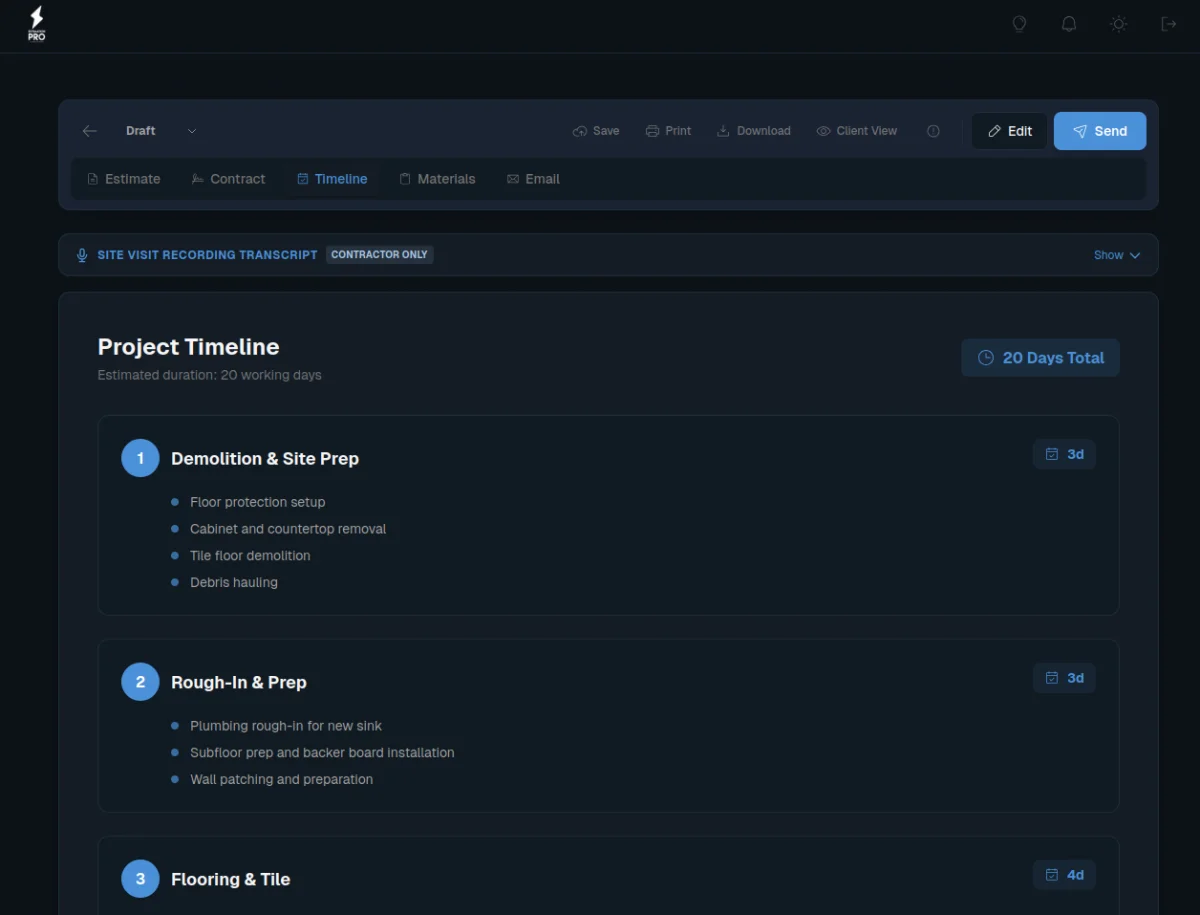This screenshot has height=915, width=1200.
Task: Open the Draft status dropdown
Action: tap(191, 130)
